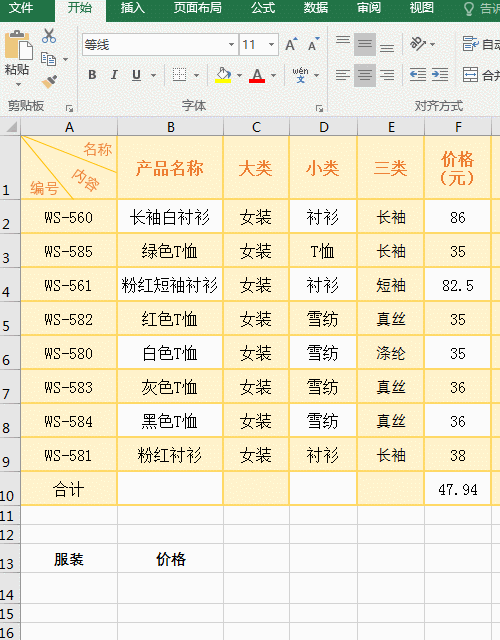The image size is (500, 640).
Task: Click the Decrease Font Size icon
Action: [x=313, y=44]
